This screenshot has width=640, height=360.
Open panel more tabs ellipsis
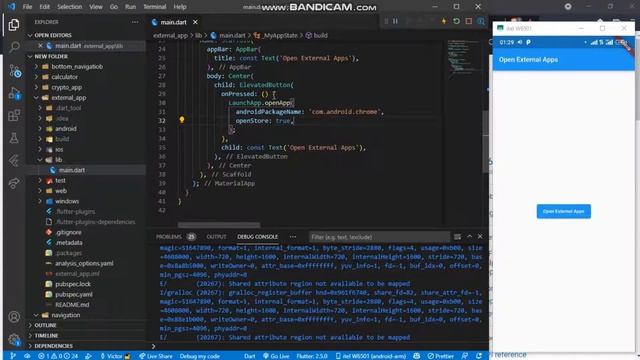point(293,237)
